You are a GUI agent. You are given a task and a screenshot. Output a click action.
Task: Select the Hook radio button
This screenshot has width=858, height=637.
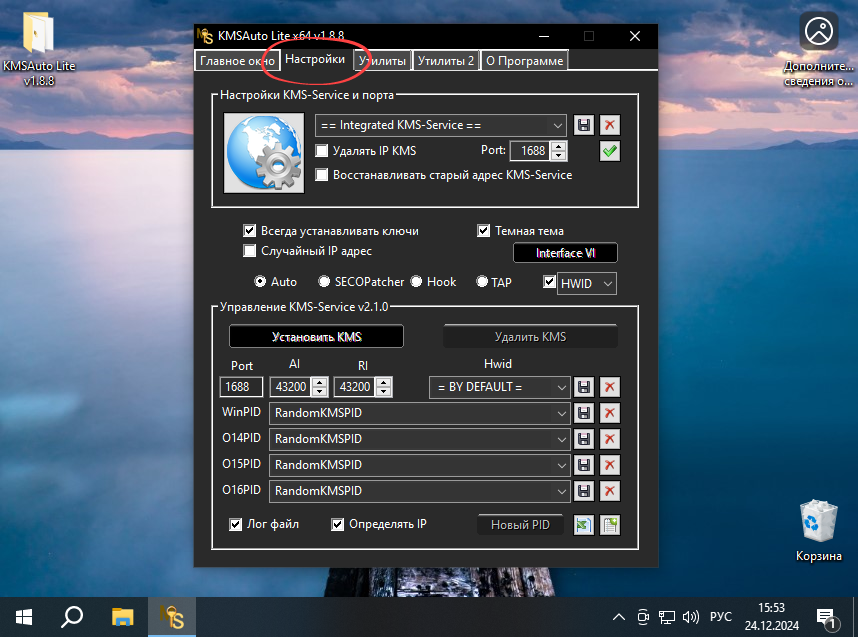tap(416, 282)
